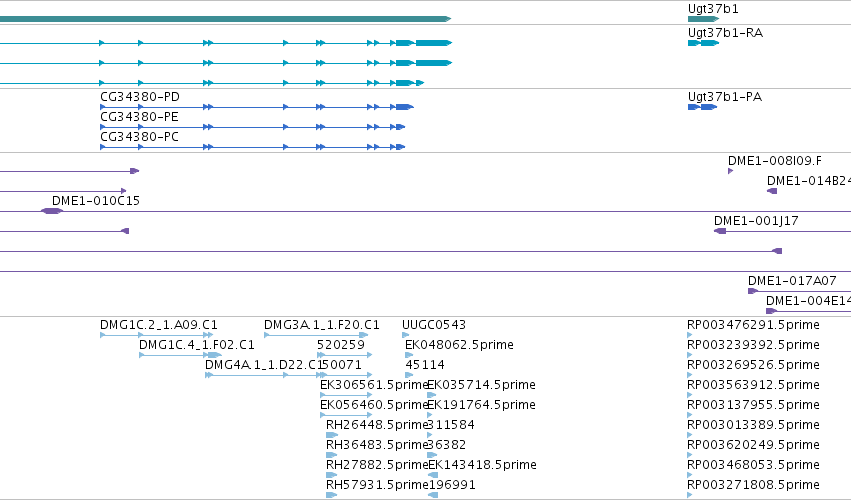This screenshot has width=851, height=500.
Task: Click the 196991 feature label
Action: [x=452, y=485]
